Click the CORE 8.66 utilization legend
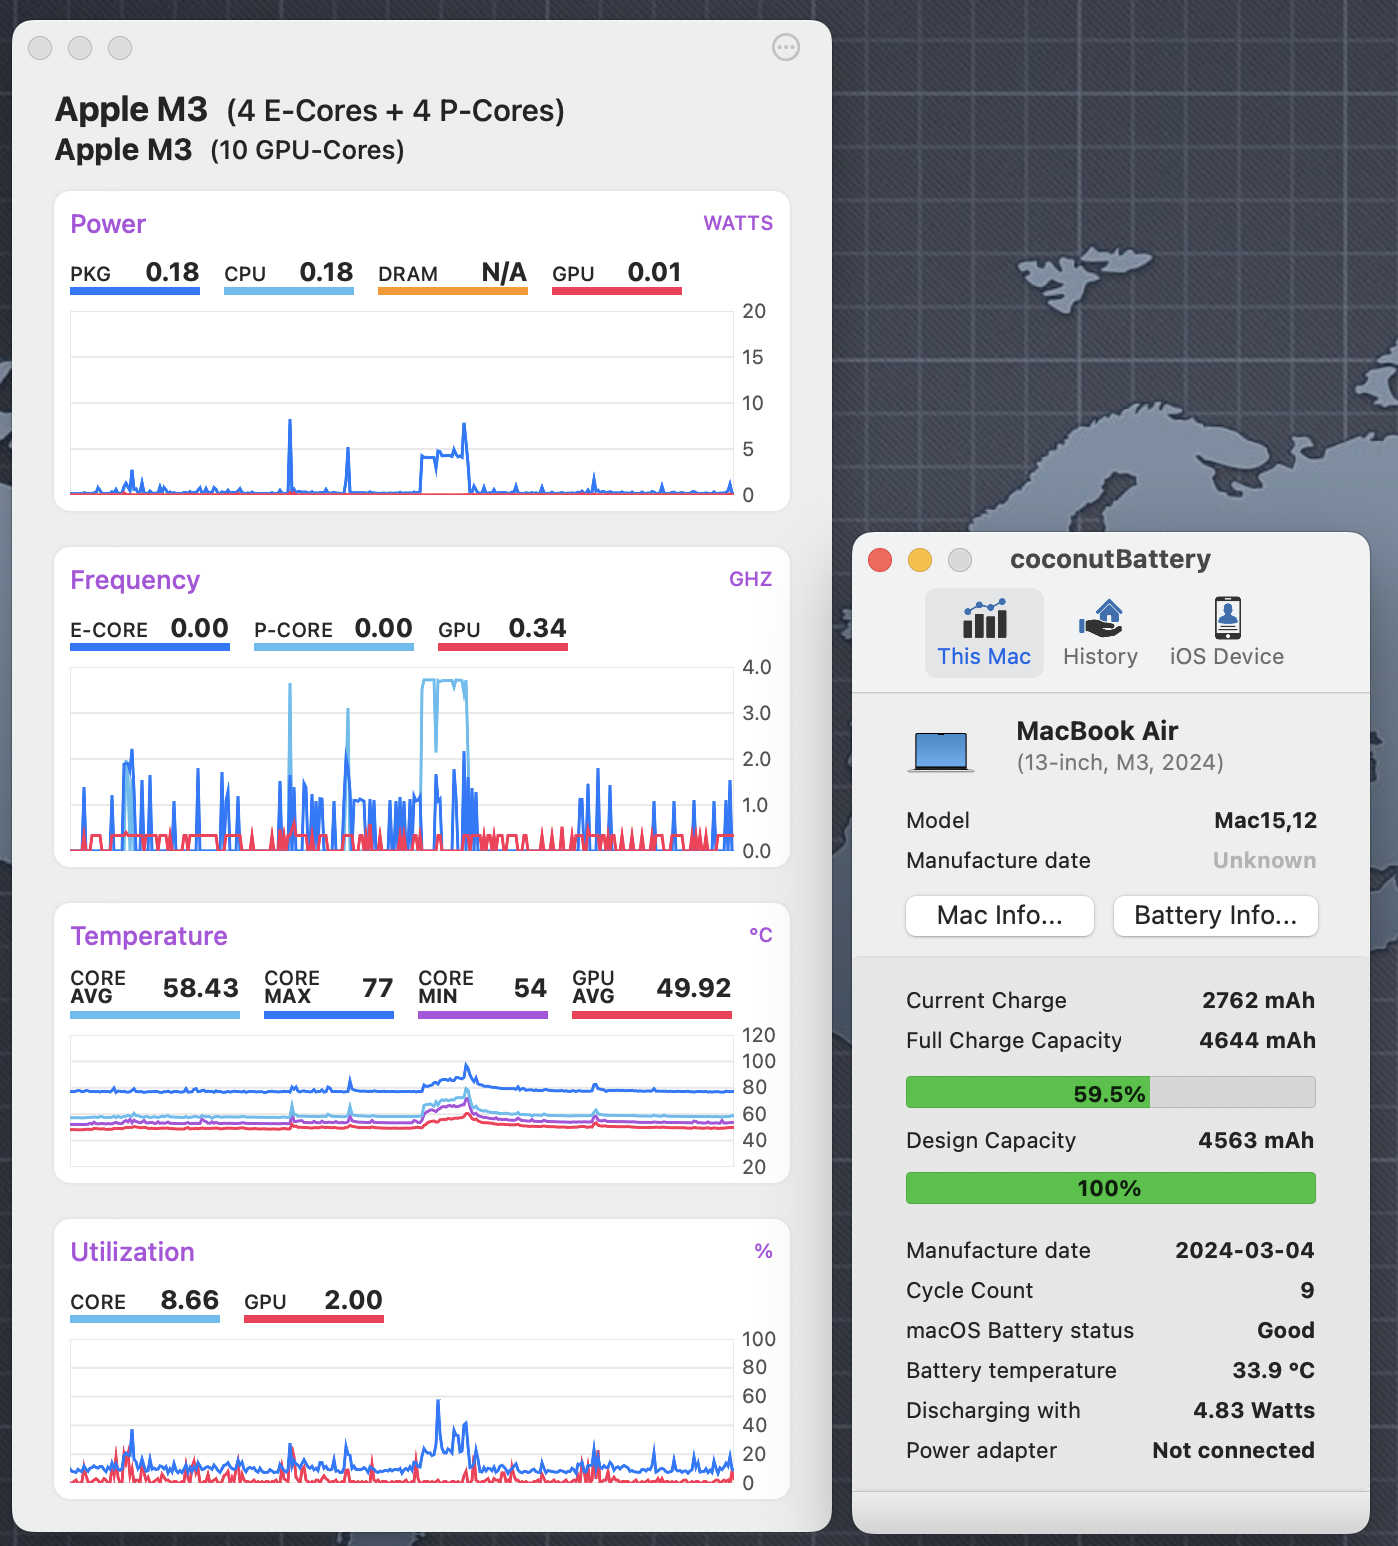Viewport: 1398px width, 1546px height. pyautogui.click(x=145, y=1303)
